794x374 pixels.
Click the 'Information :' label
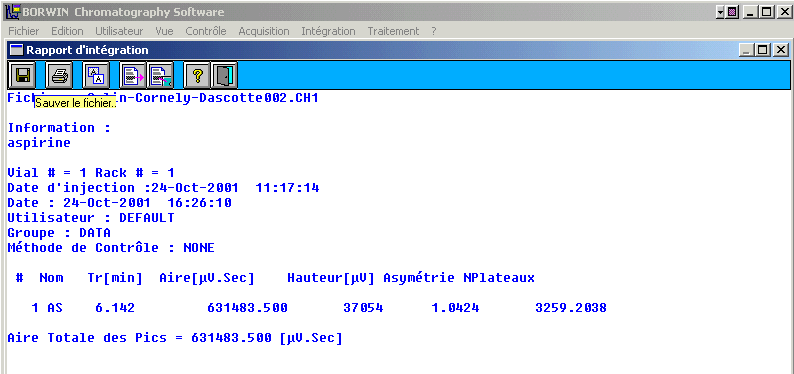59,128
